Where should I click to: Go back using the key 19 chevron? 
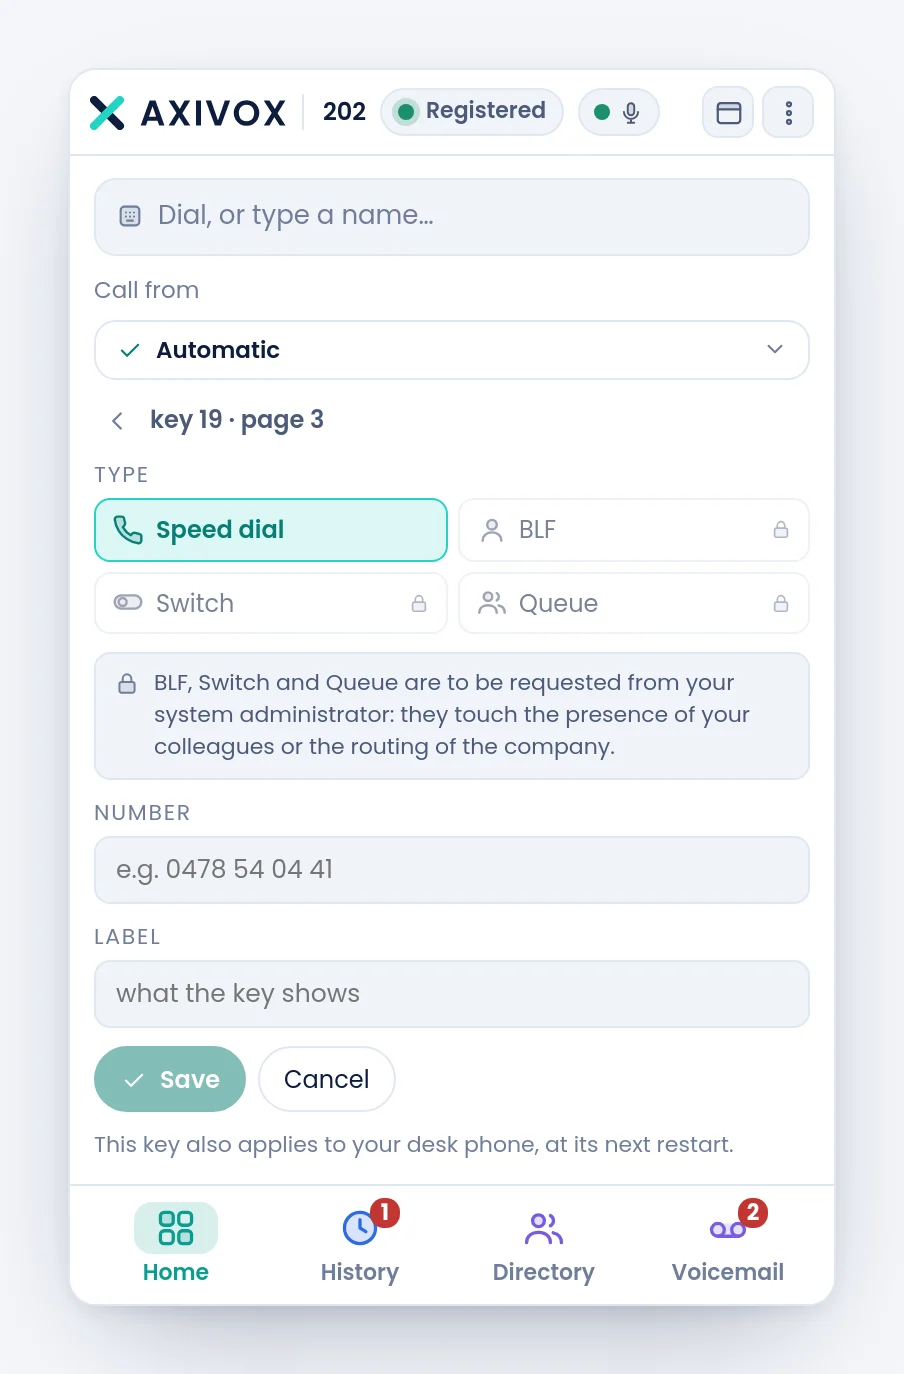coord(117,421)
